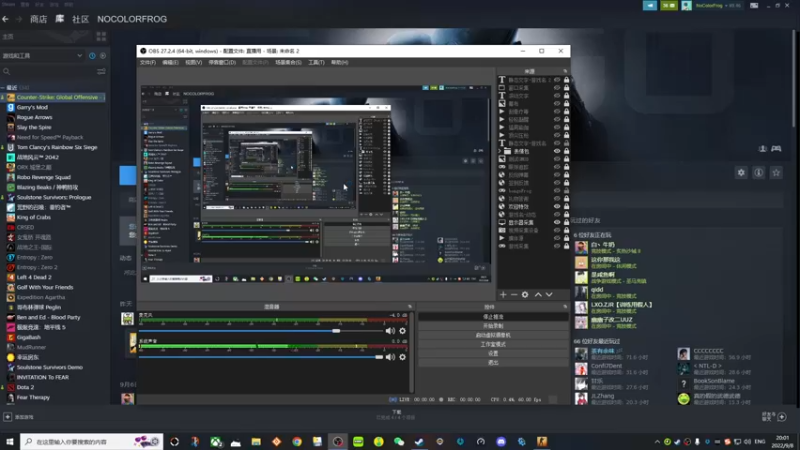This screenshot has width=800, height=450.
Task: Select Dota 2 in the Steam library
Action: tap(25, 387)
